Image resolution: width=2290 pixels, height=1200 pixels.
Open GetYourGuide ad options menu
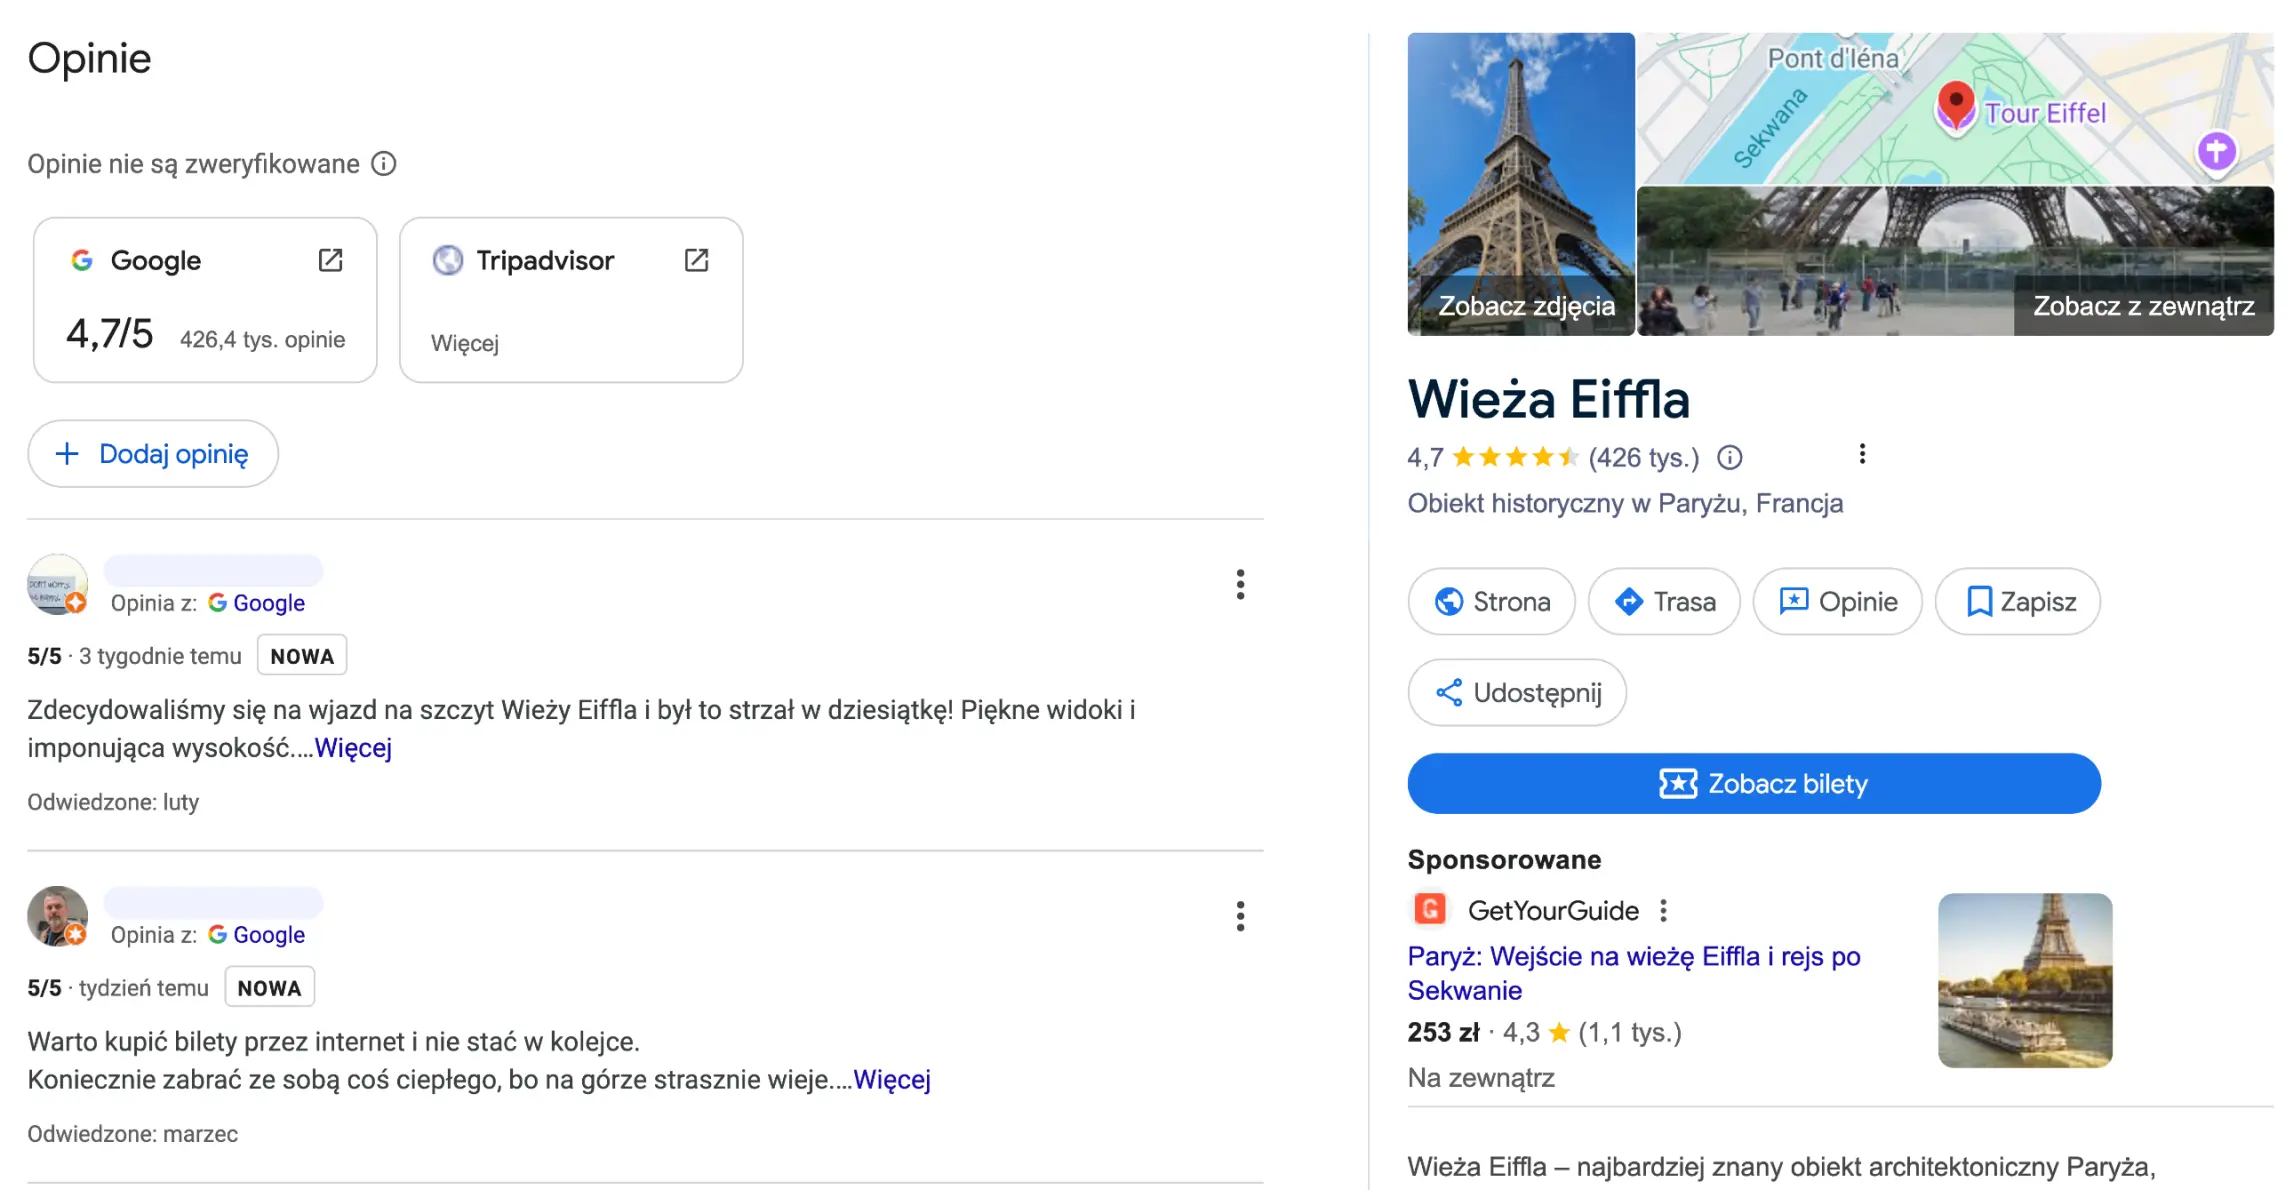tap(1663, 911)
